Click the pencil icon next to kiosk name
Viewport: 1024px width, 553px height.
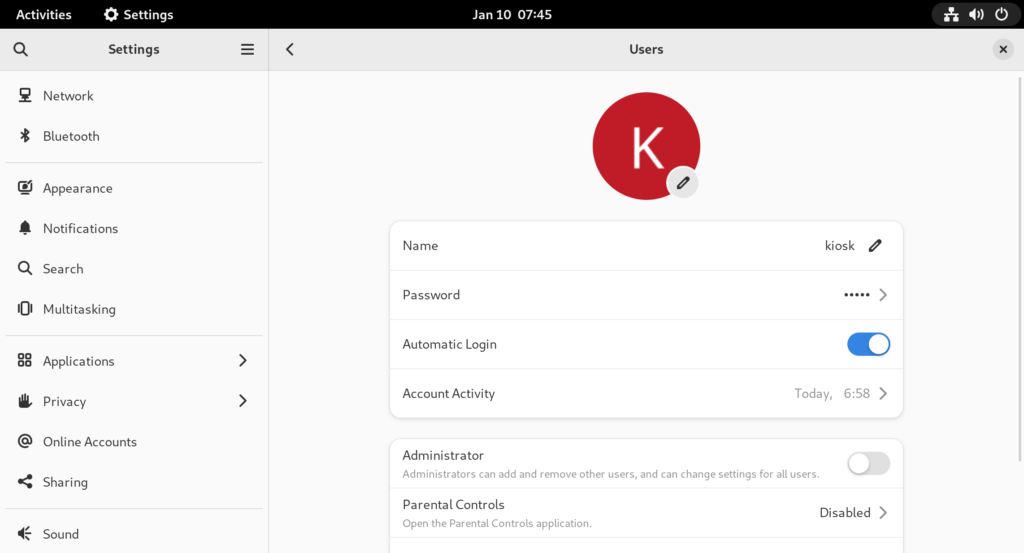tap(875, 245)
